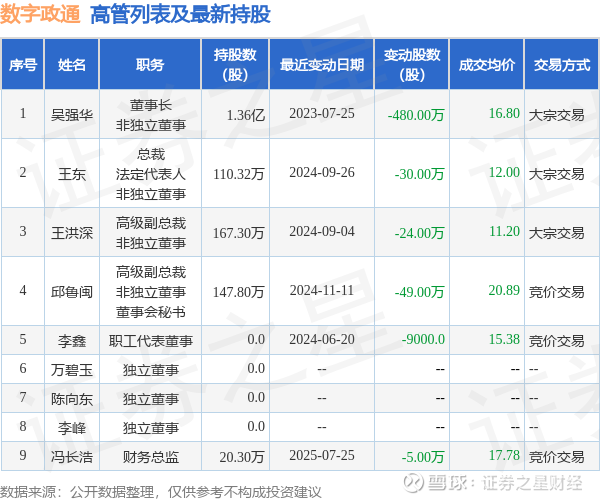Click the average price 11.20
This screenshot has width=600, height=501.
tap(504, 231)
